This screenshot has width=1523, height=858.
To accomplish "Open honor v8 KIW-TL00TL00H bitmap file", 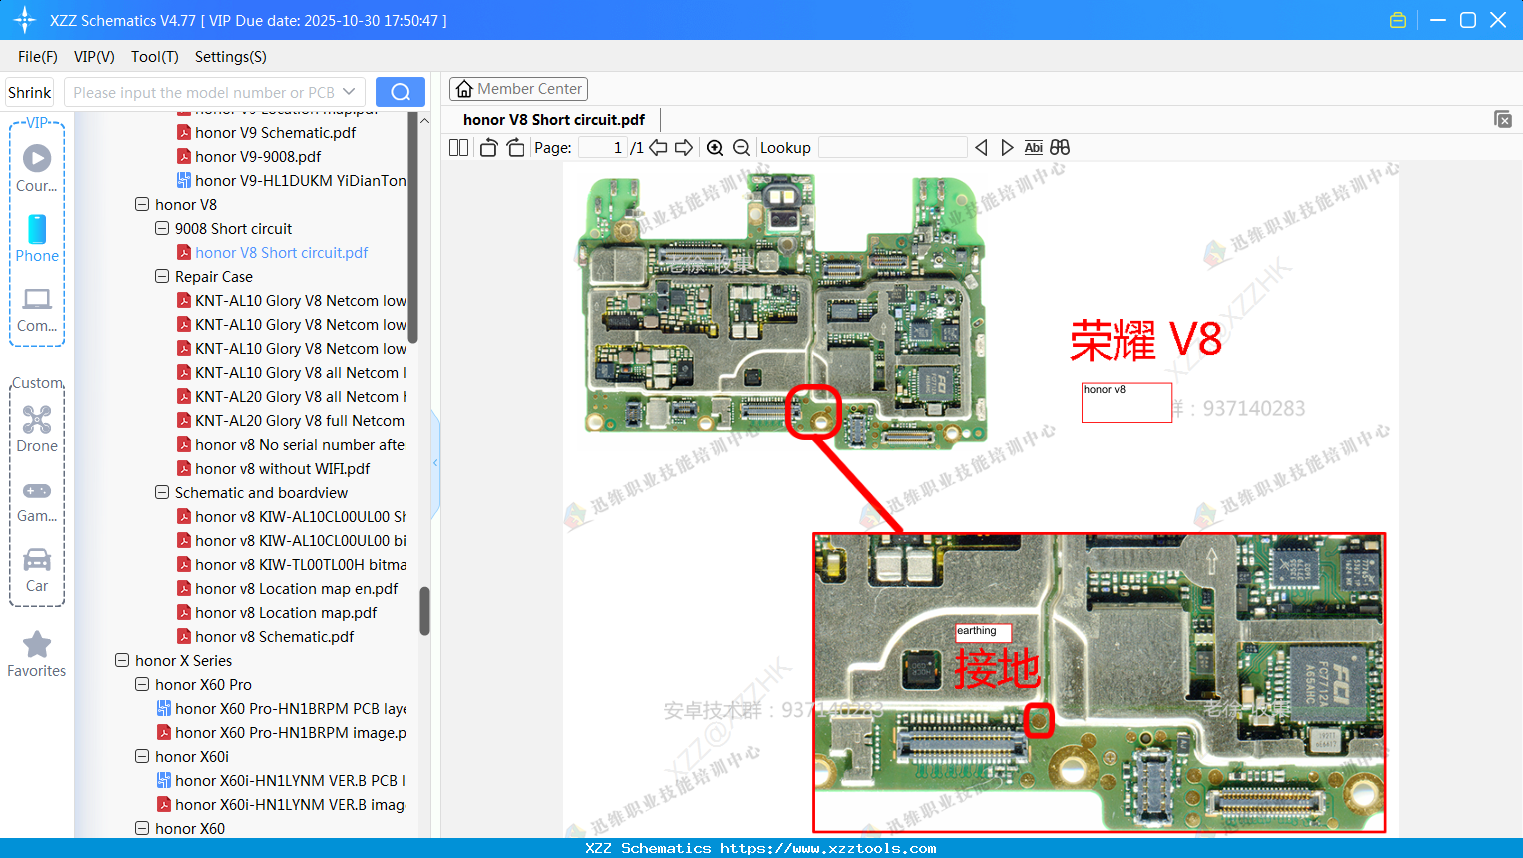I will 291,565.
